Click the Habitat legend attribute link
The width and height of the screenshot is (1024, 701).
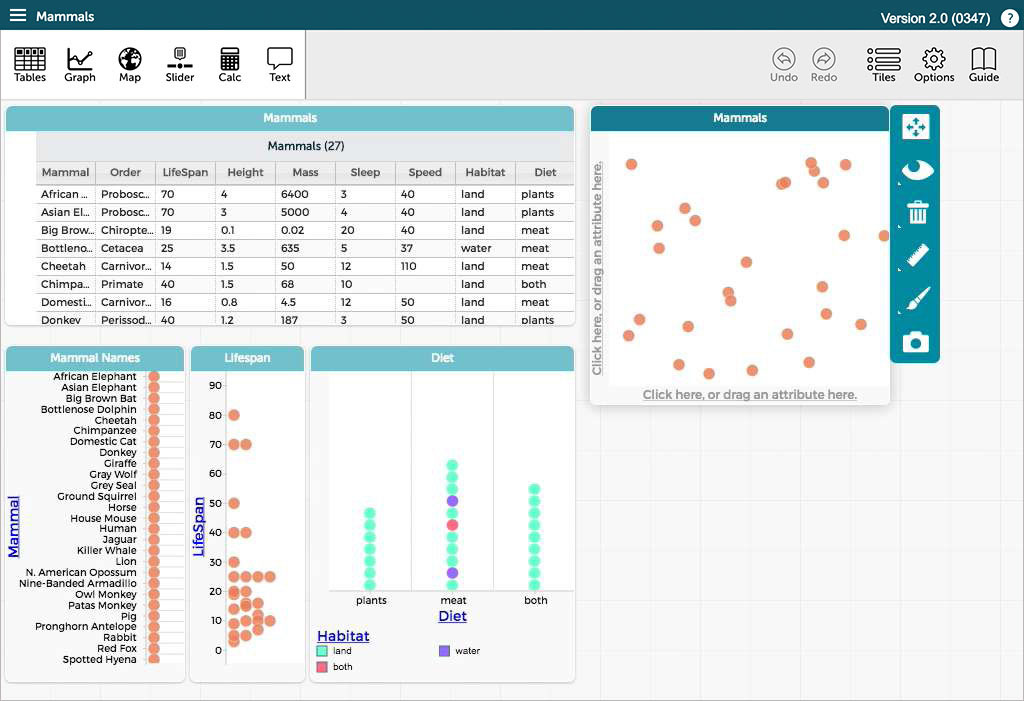coord(343,636)
